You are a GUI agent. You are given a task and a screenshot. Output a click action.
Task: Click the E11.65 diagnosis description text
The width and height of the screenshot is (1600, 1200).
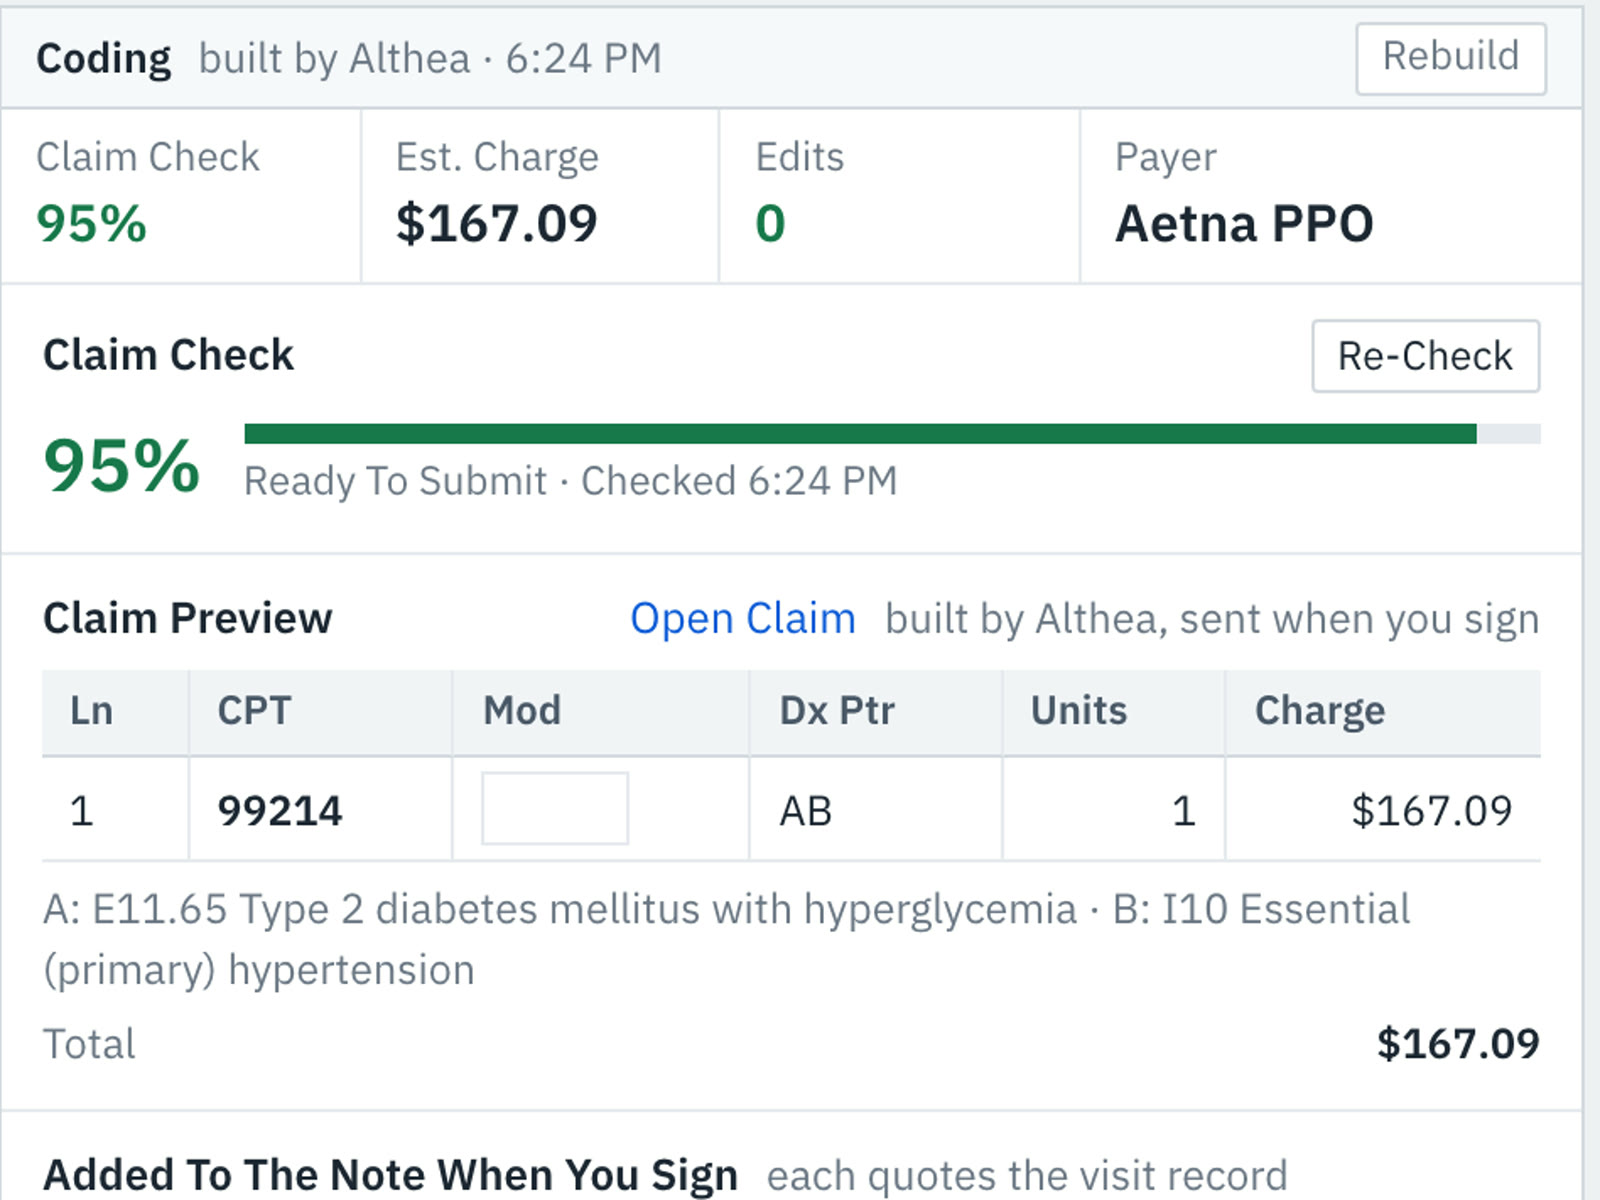point(560,910)
